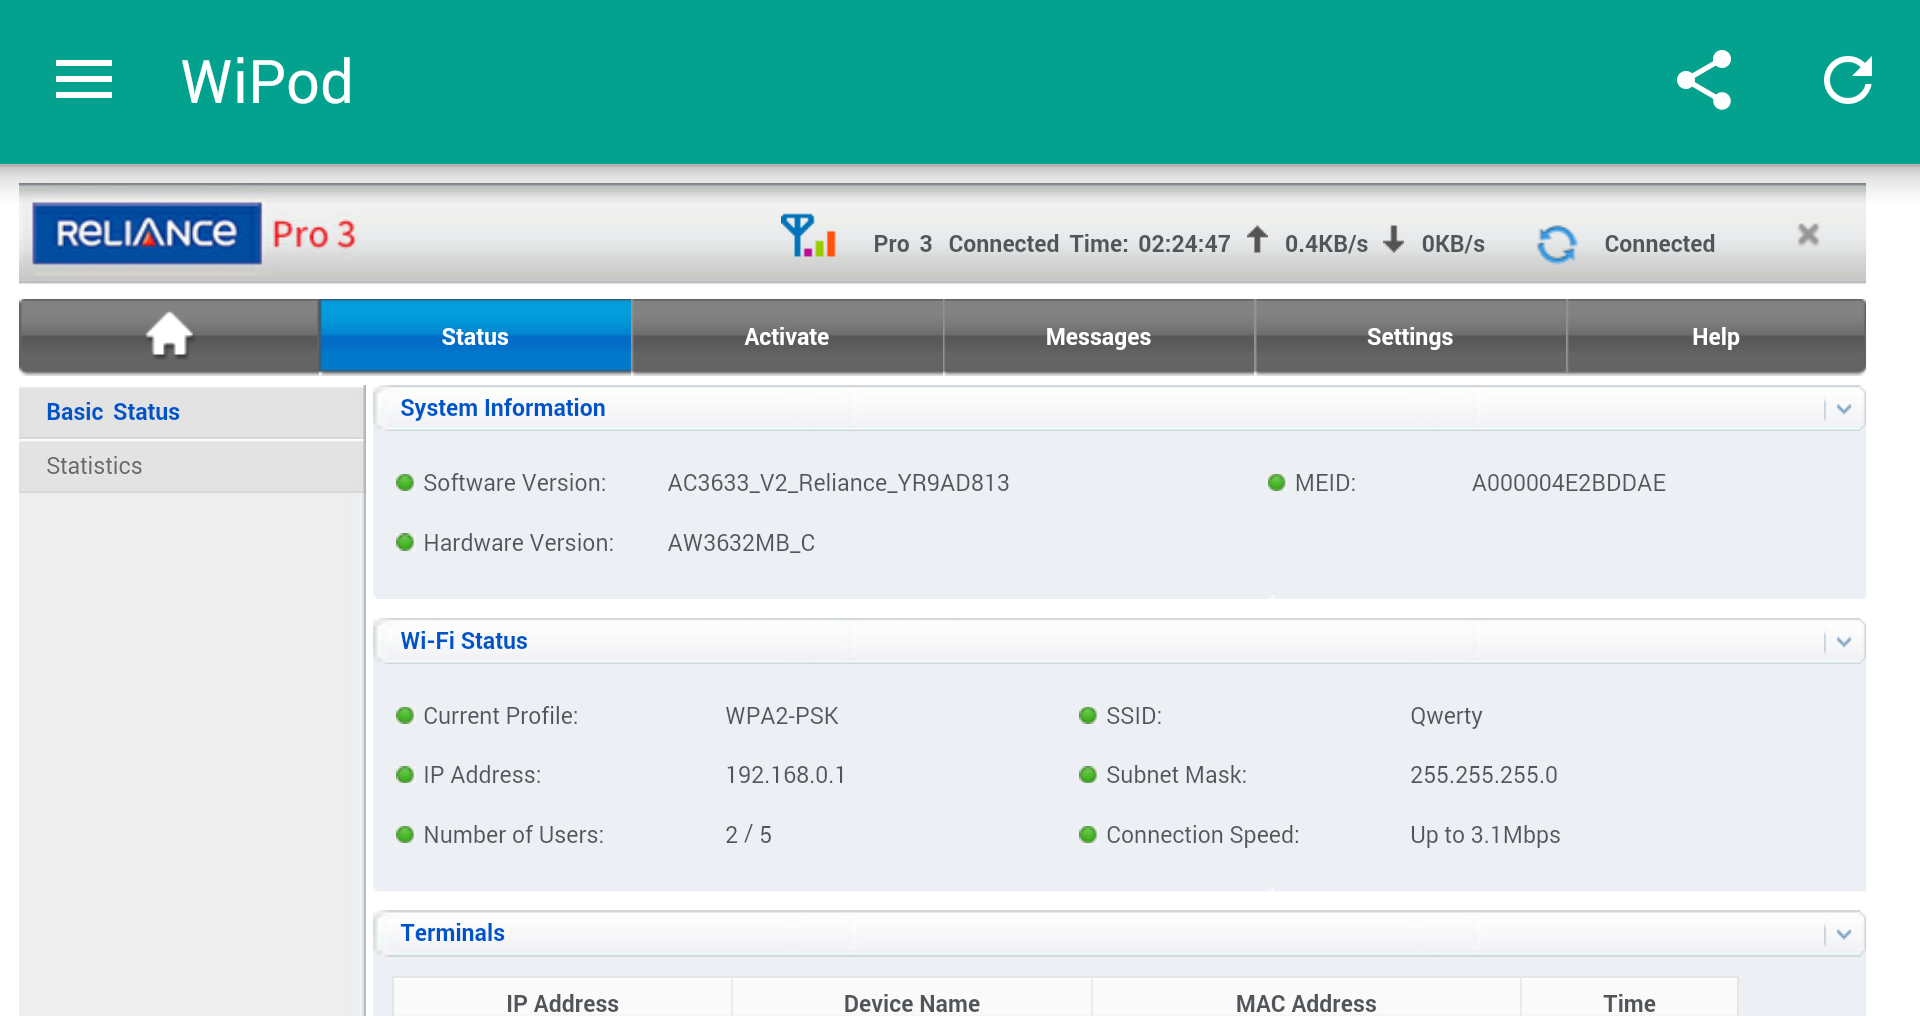The image size is (1920, 1016).
Task: Click the blue connection sync icon
Action: (1557, 243)
